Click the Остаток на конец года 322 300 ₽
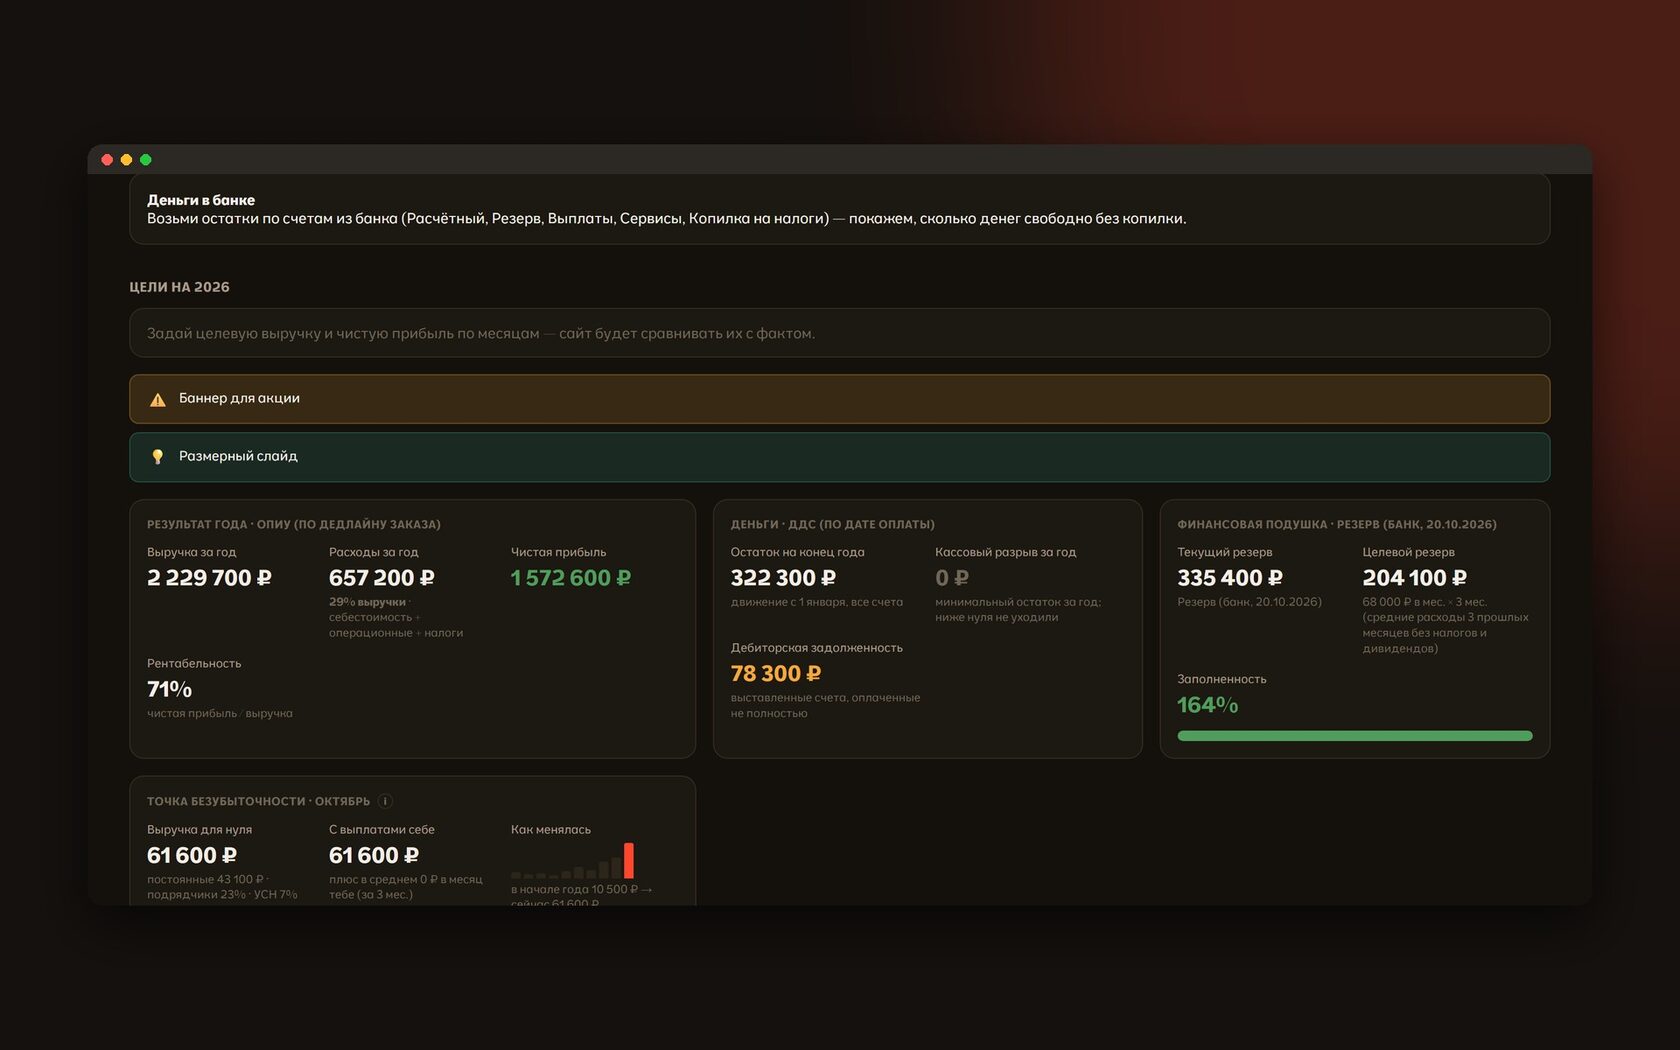 point(783,578)
